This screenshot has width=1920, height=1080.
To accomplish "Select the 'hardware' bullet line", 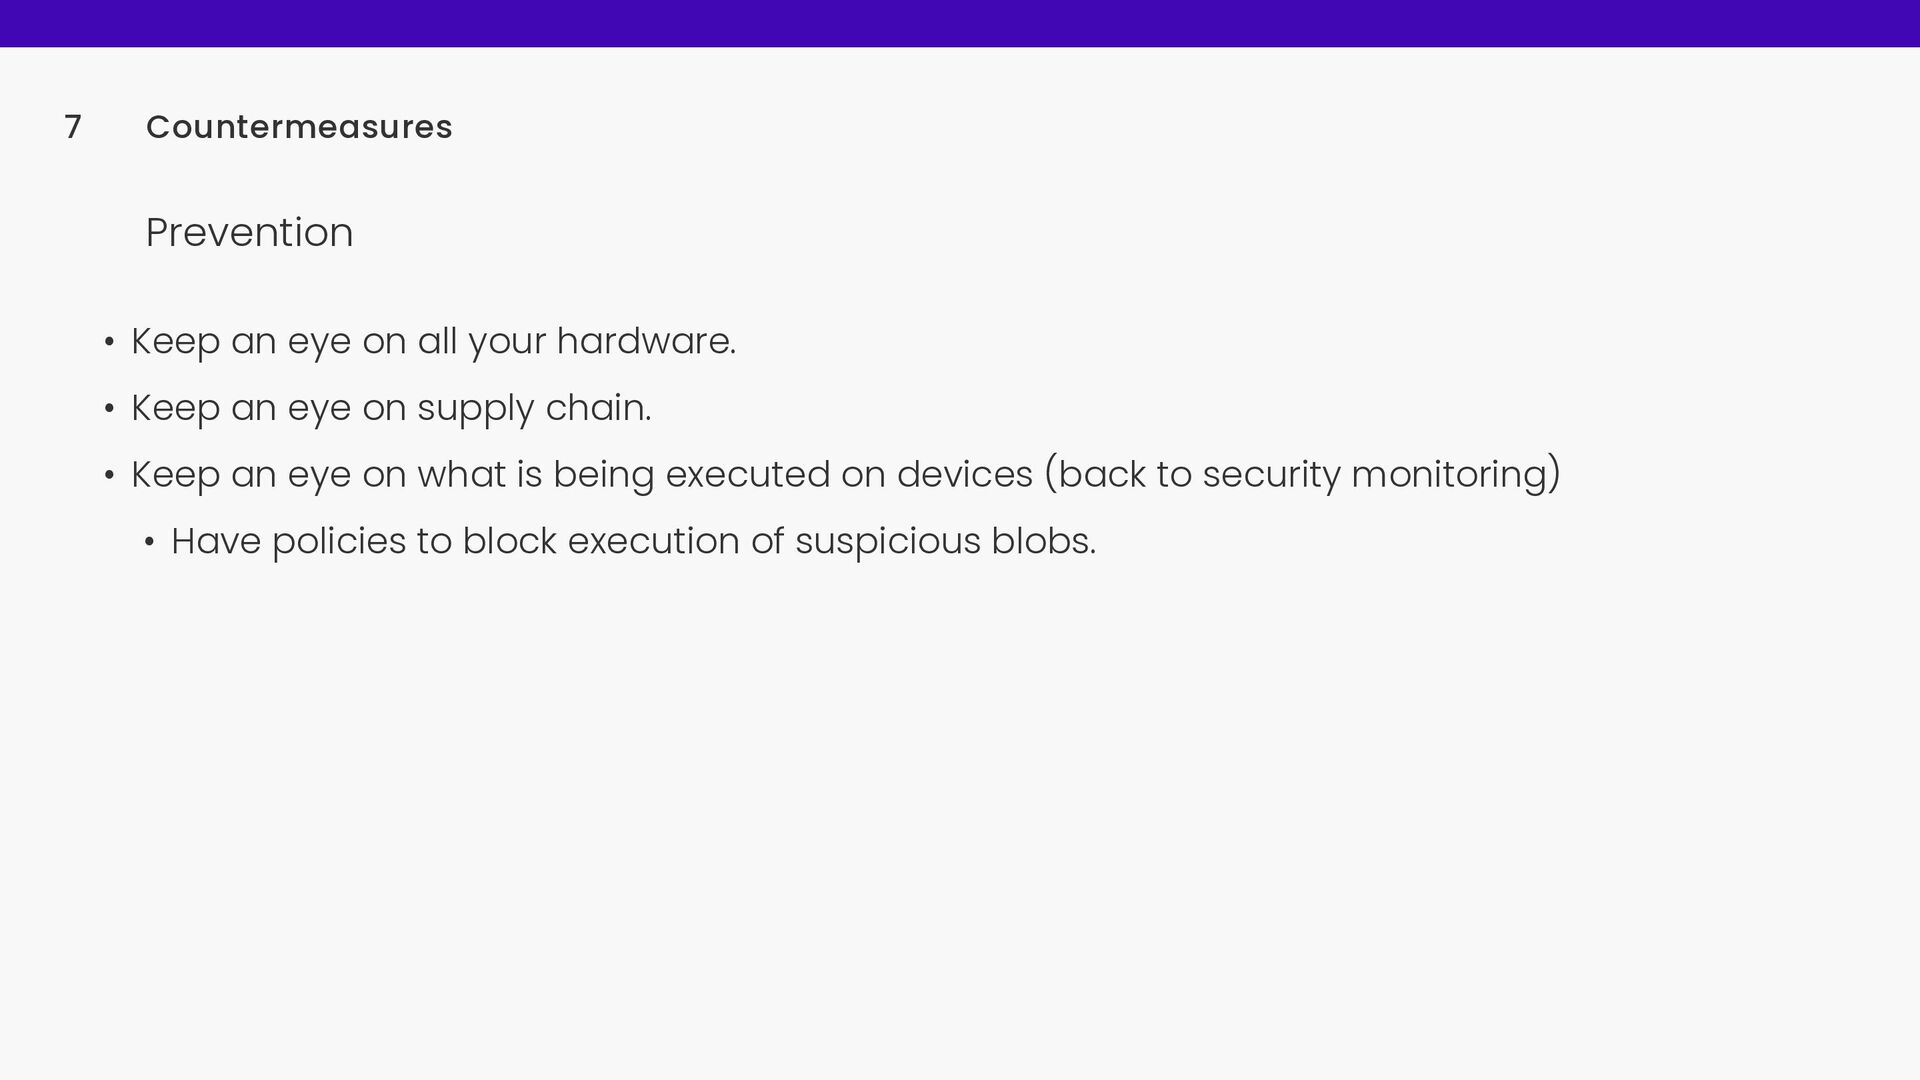I will [433, 342].
